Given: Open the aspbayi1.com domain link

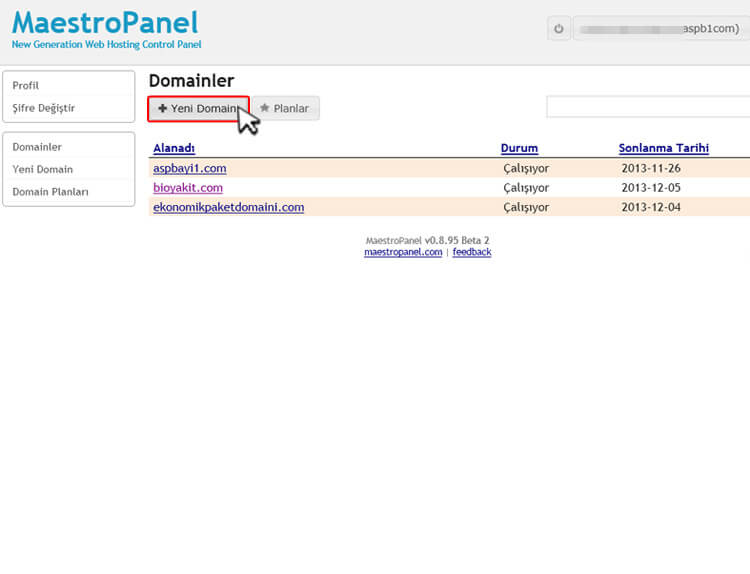Looking at the screenshot, I should [189, 168].
